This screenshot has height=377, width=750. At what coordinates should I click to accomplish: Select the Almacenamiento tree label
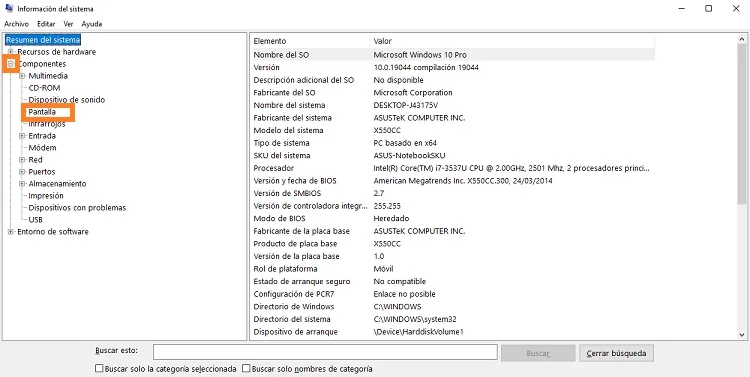pos(57,184)
